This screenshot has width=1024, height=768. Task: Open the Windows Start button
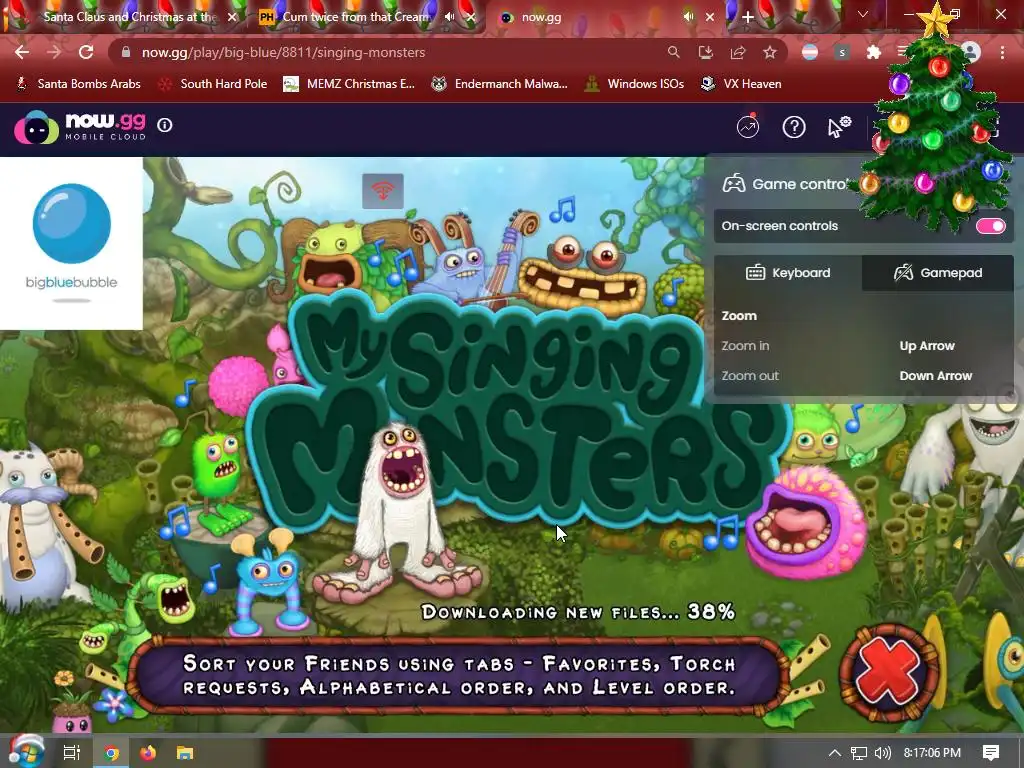point(26,752)
